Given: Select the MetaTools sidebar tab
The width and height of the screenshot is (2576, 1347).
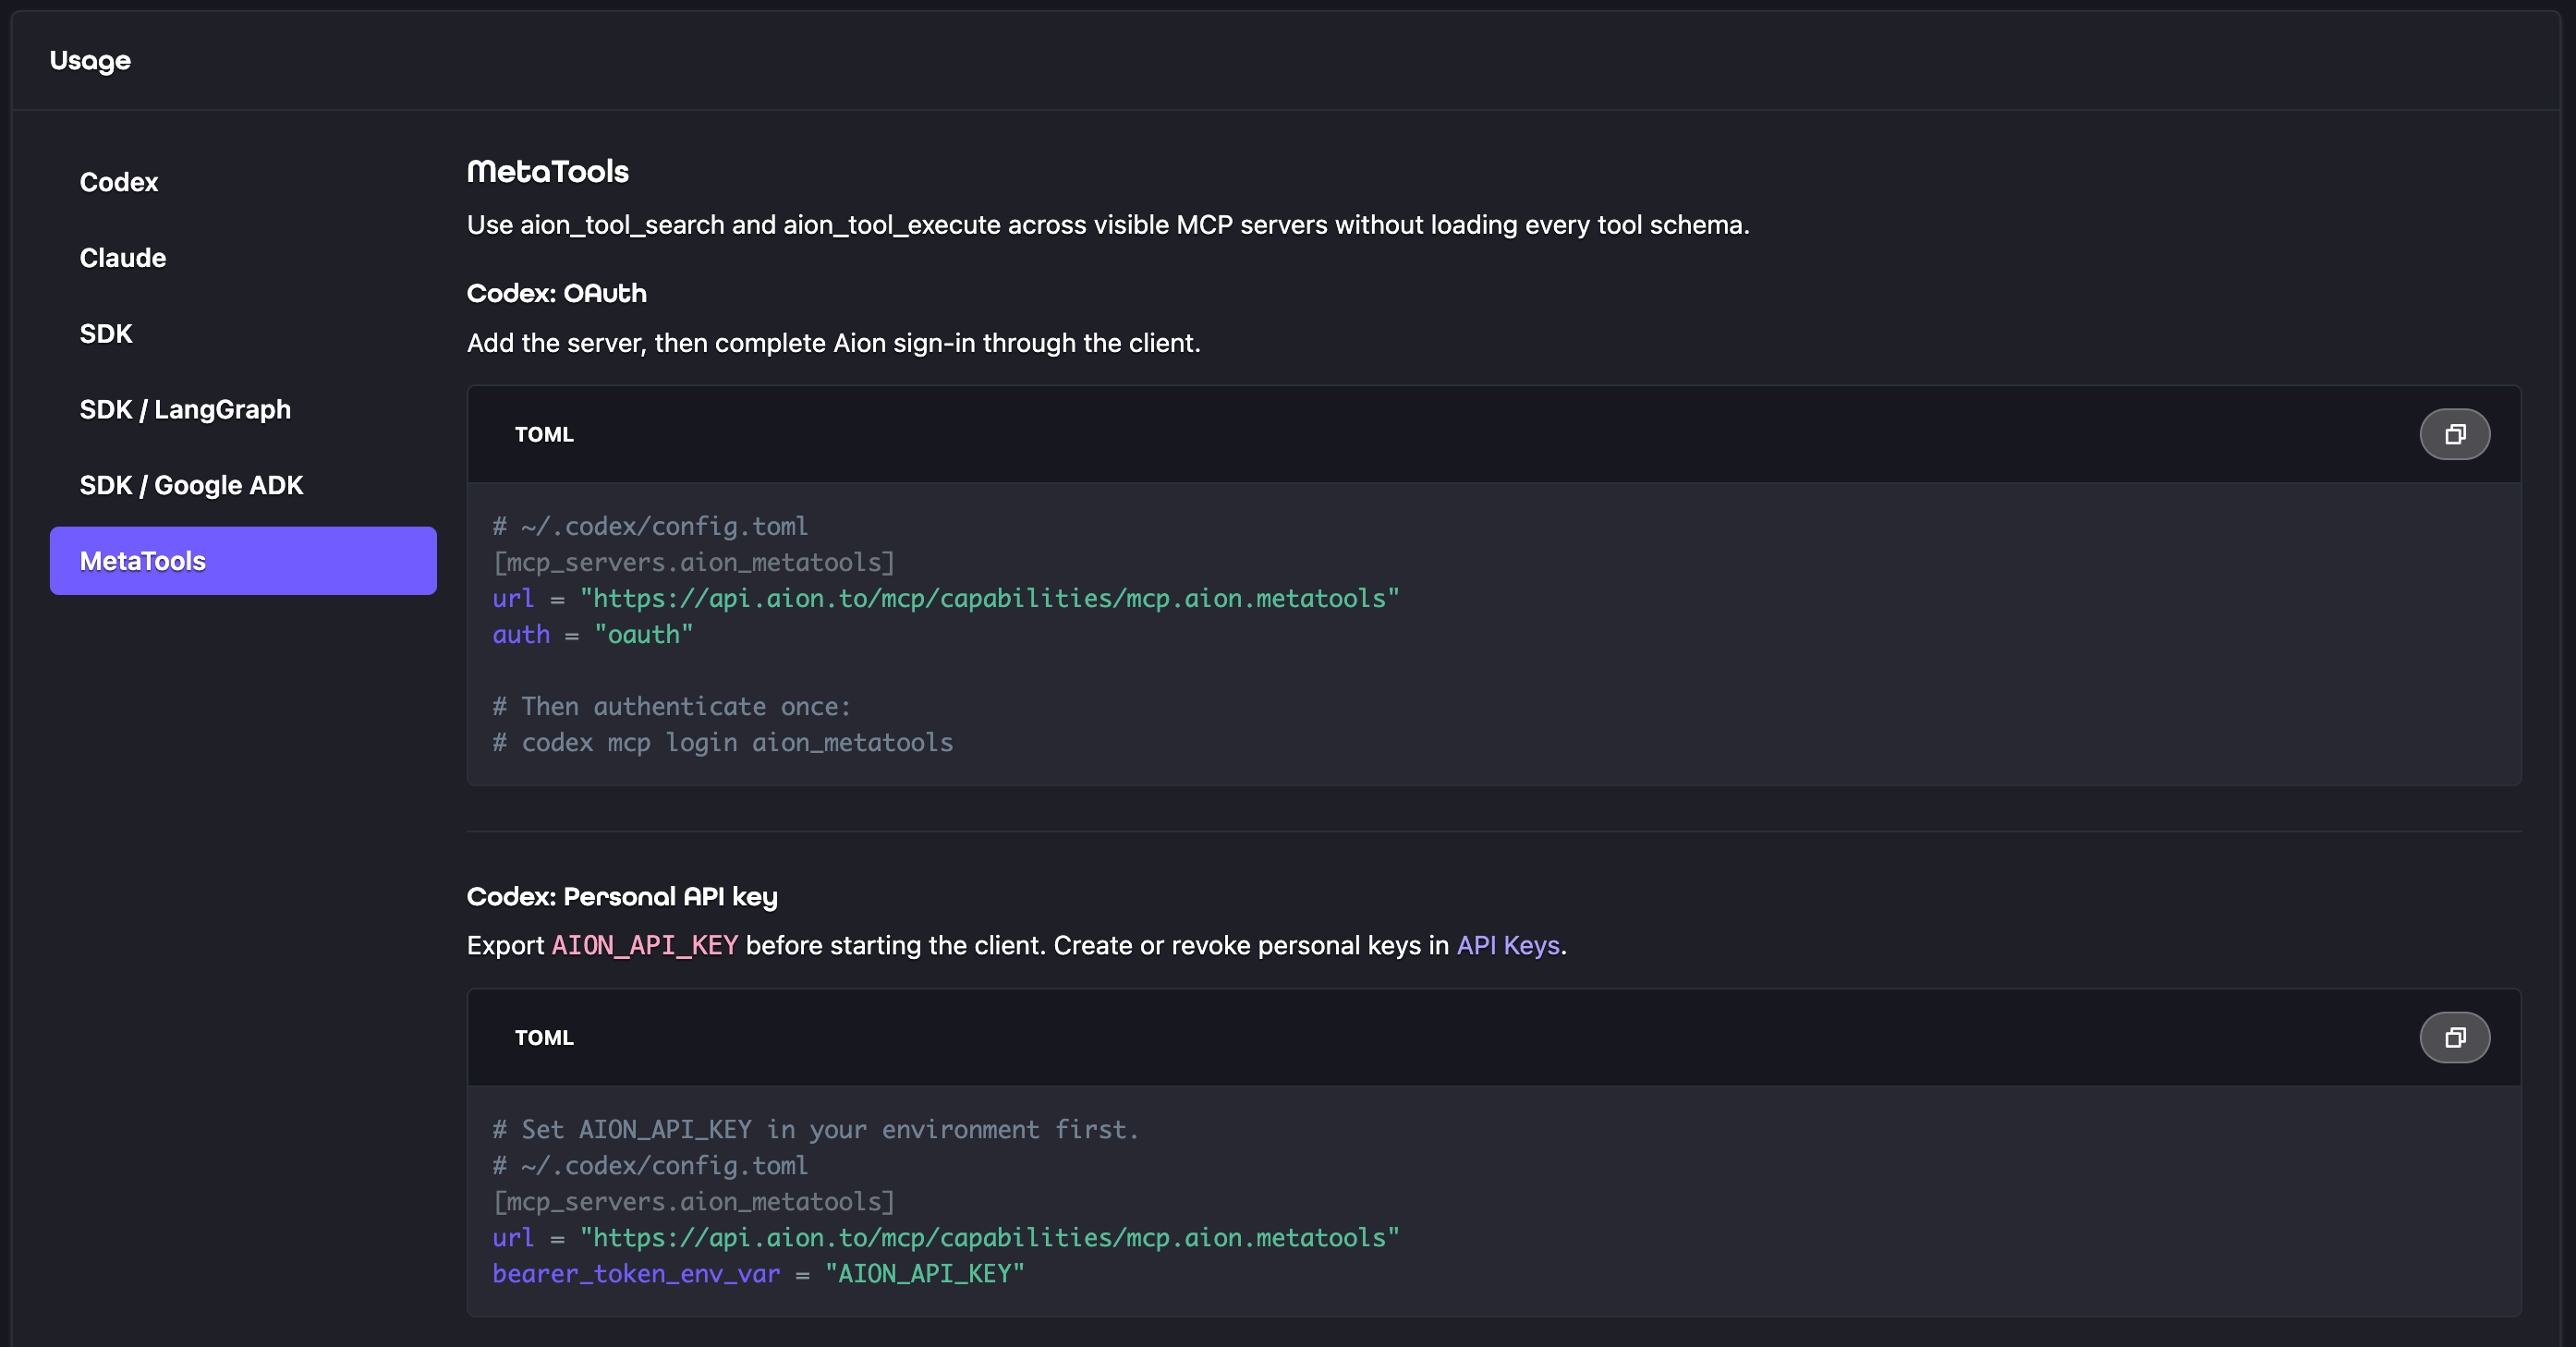Looking at the screenshot, I should point(243,561).
